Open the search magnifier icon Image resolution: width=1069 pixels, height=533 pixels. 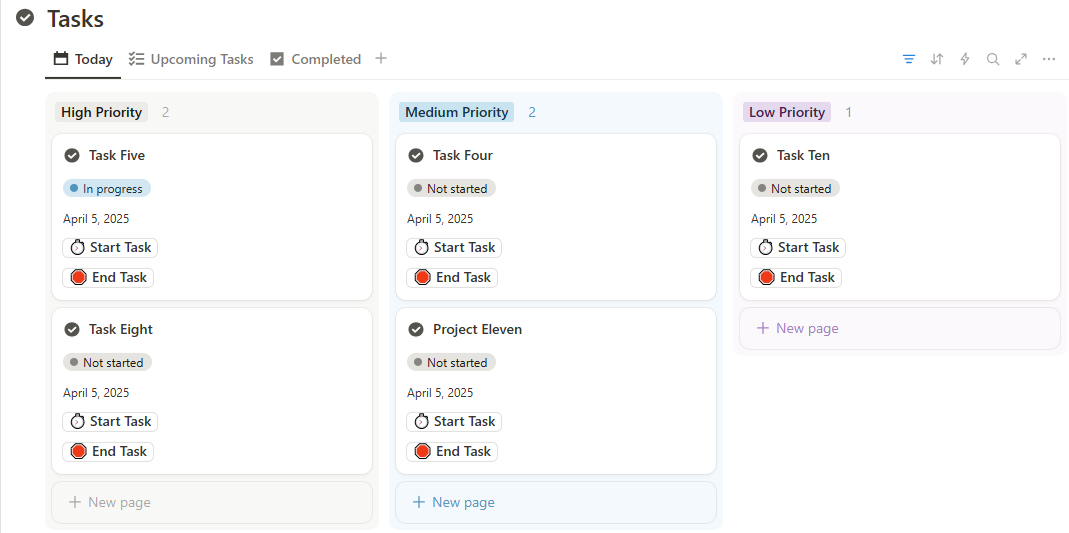[993, 59]
